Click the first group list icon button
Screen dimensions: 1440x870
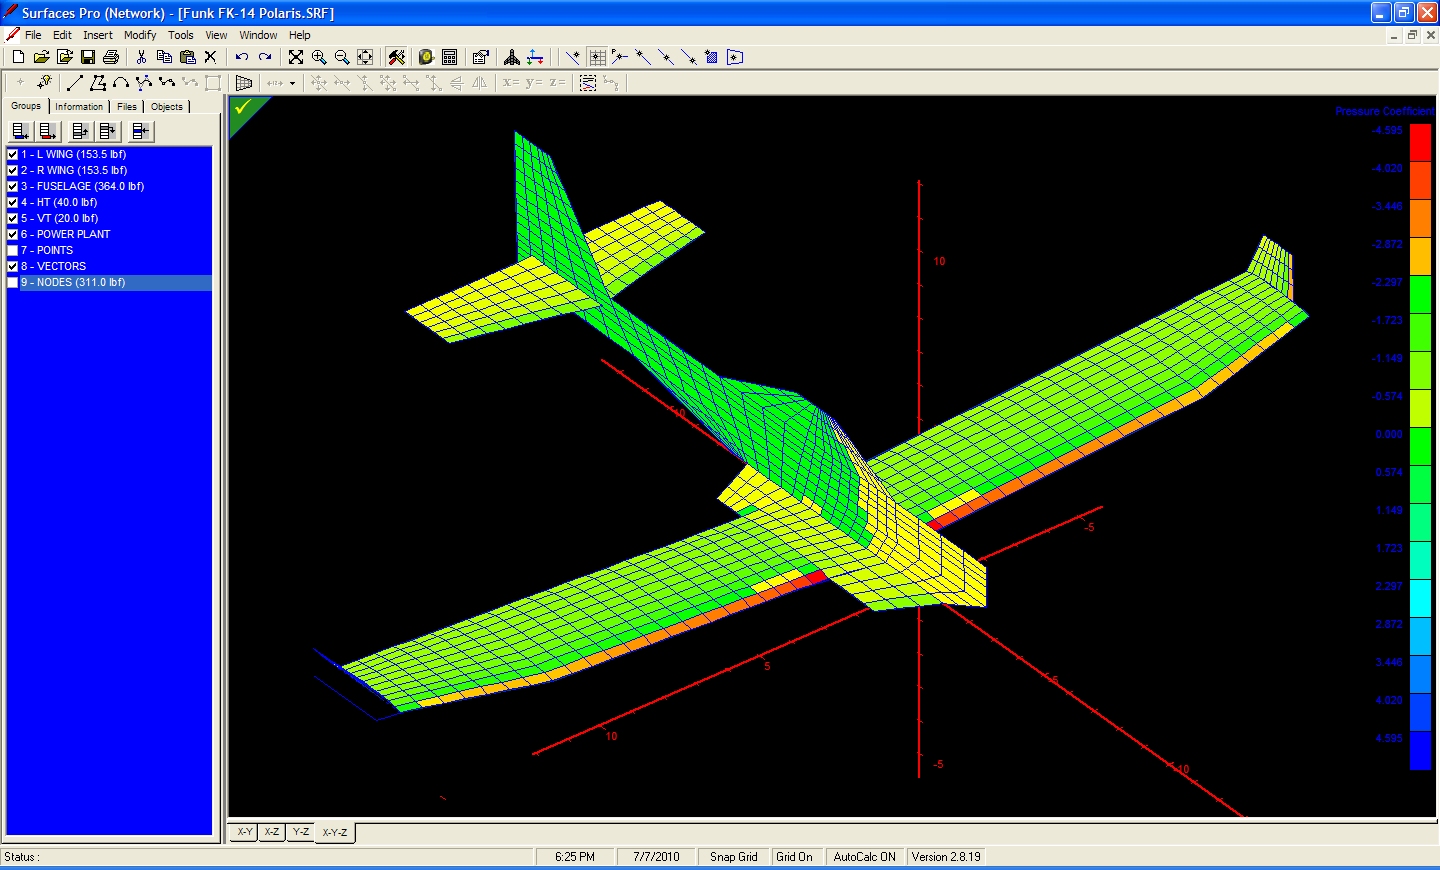click(20, 131)
